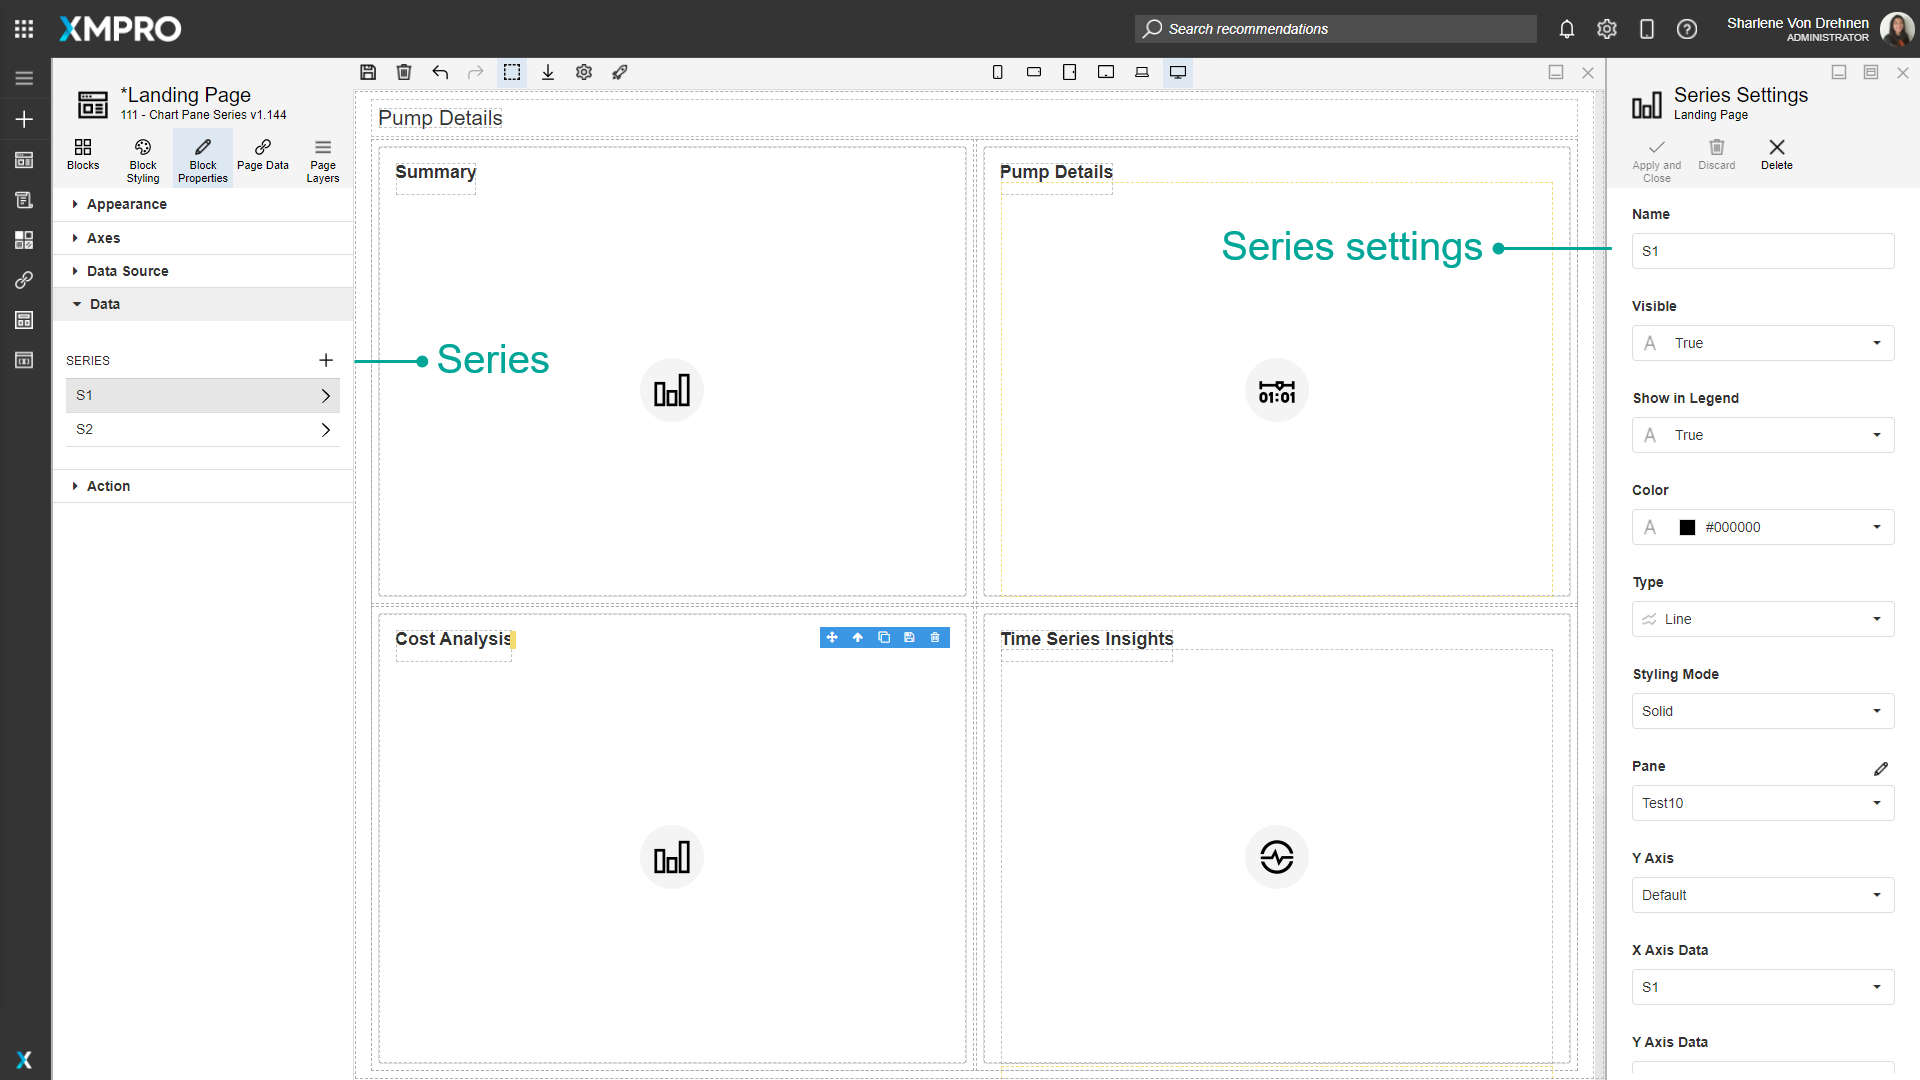Click the black #000000 color swatch
This screenshot has width=1920, height=1080.
tap(1687, 527)
